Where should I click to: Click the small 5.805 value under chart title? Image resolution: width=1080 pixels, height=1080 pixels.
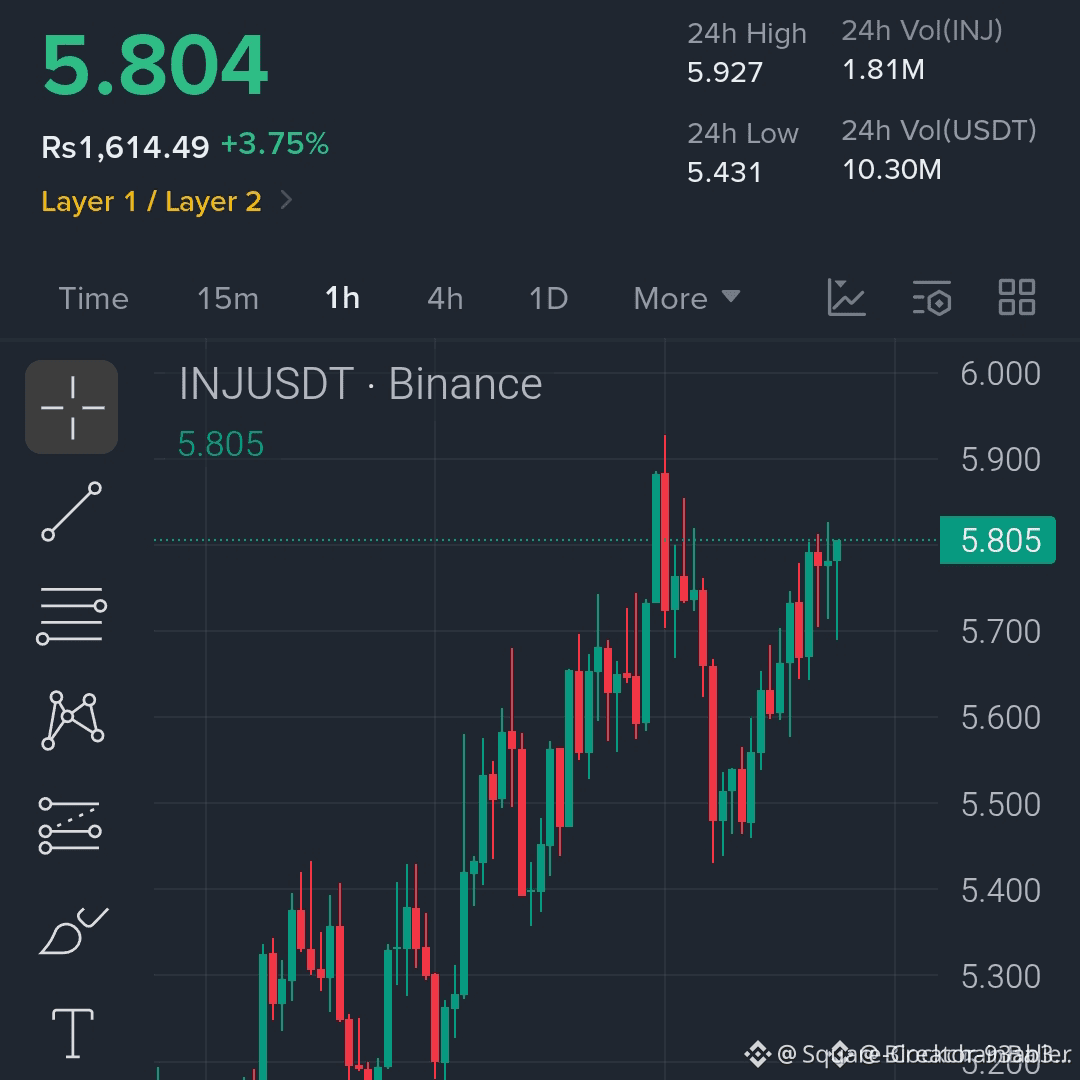click(221, 444)
